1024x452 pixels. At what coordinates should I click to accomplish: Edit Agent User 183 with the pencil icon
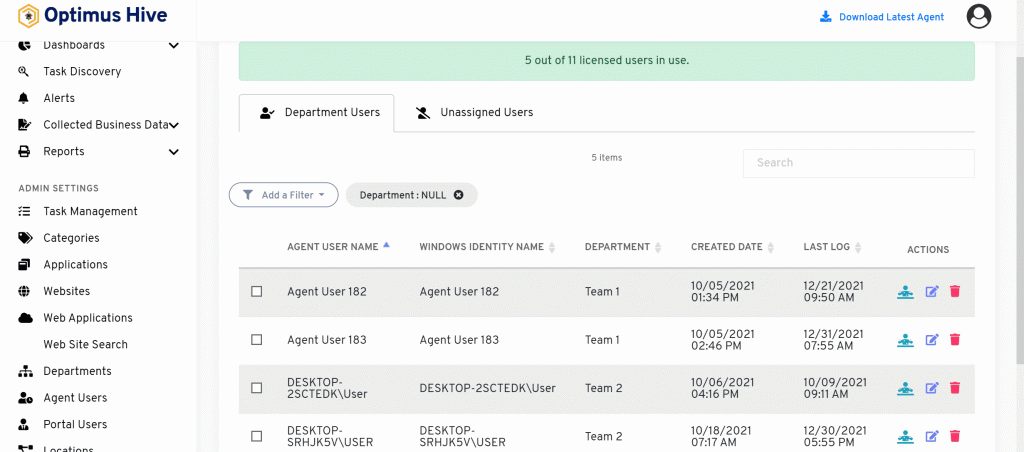click(932, 340)
